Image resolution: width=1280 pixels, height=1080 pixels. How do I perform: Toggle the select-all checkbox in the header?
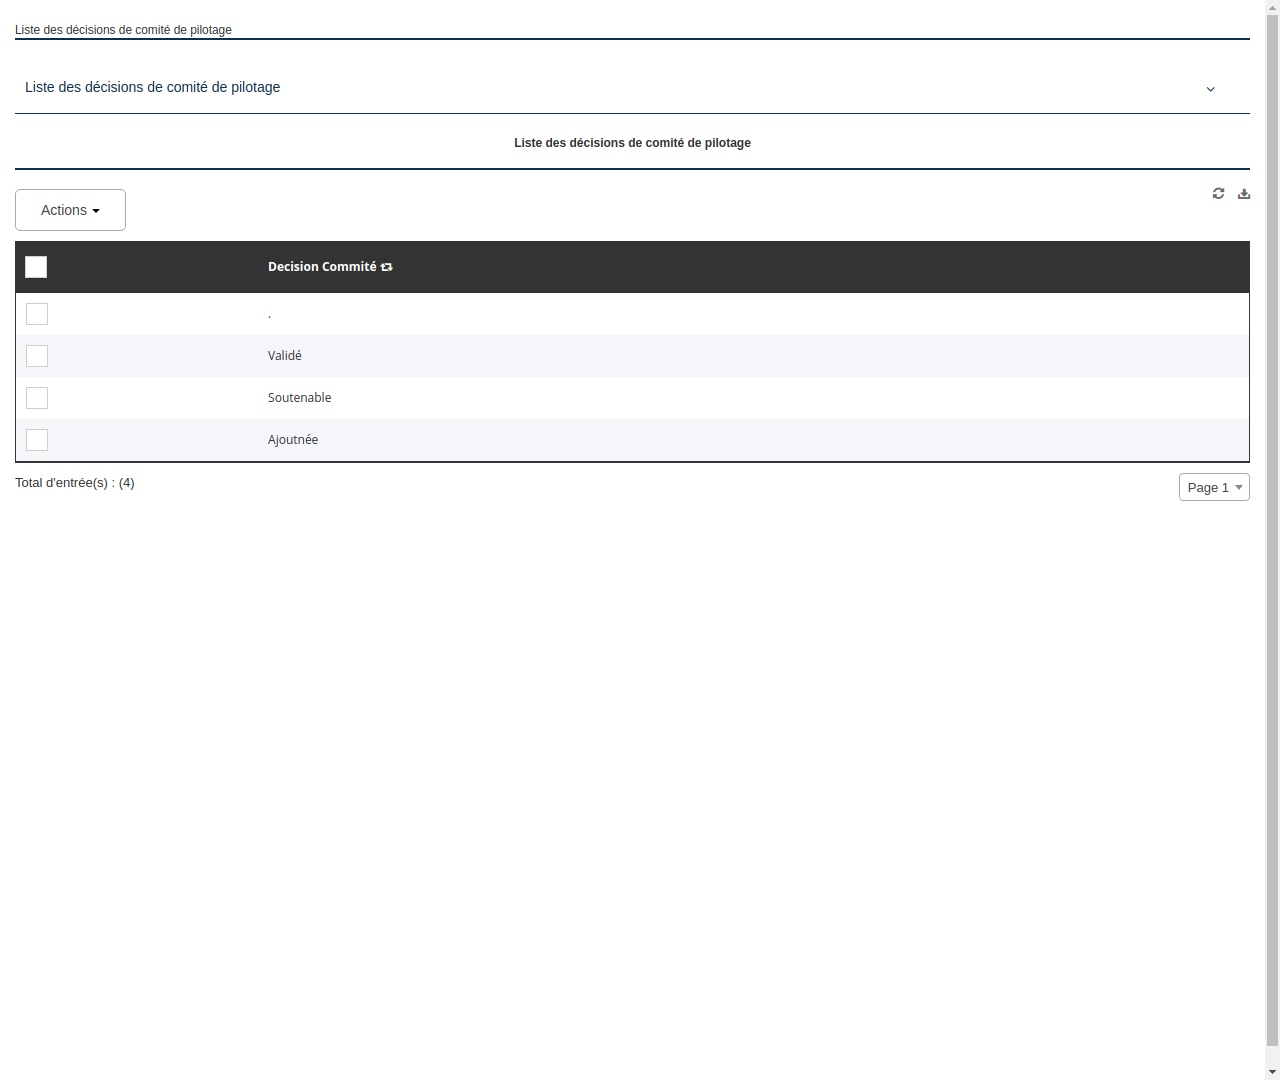pyautogui.click(x=36, y=267)
